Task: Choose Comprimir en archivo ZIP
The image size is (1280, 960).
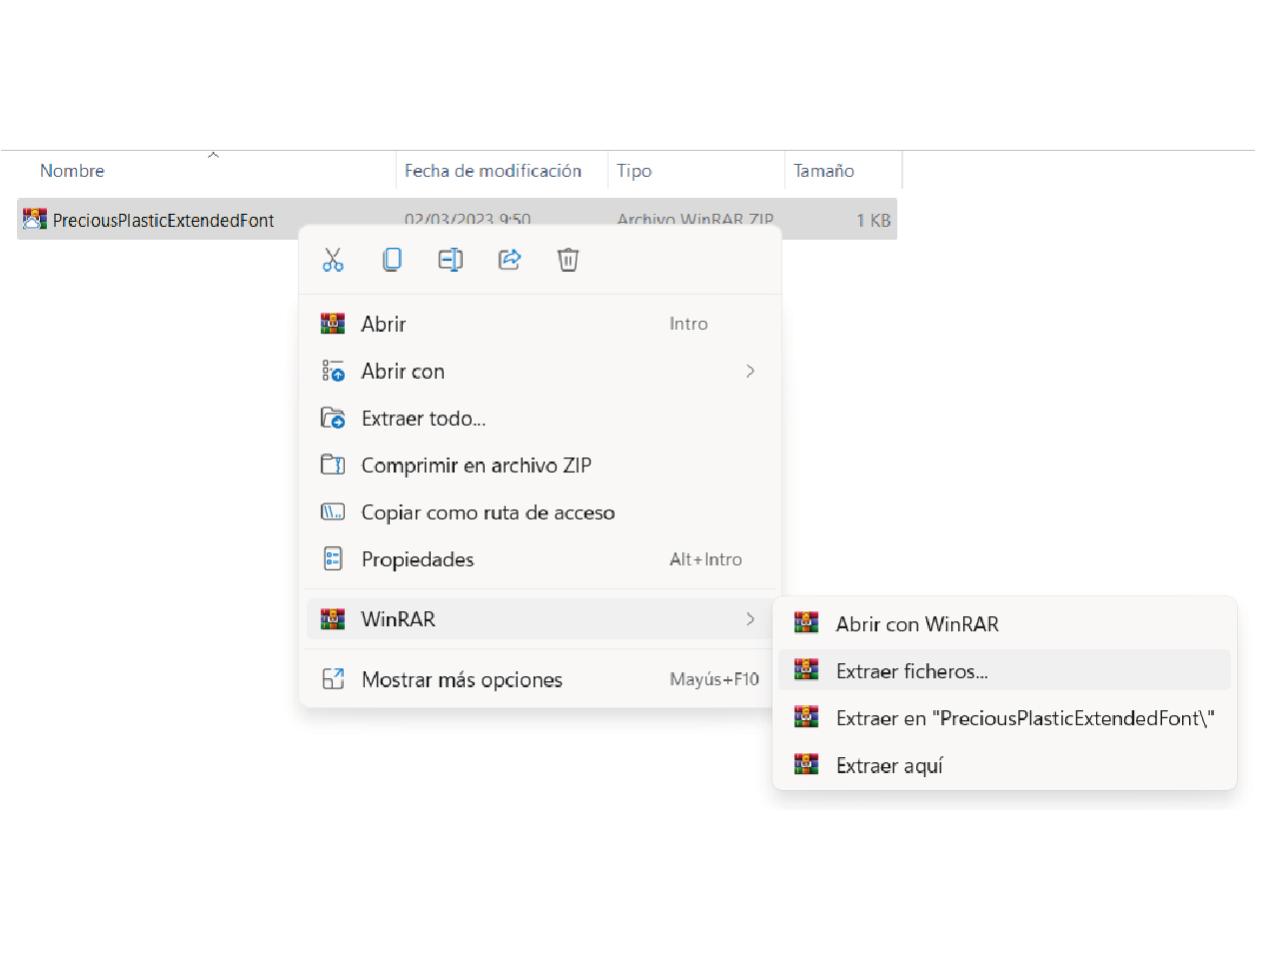Action: pyautogui.click(x=476, y=465)
